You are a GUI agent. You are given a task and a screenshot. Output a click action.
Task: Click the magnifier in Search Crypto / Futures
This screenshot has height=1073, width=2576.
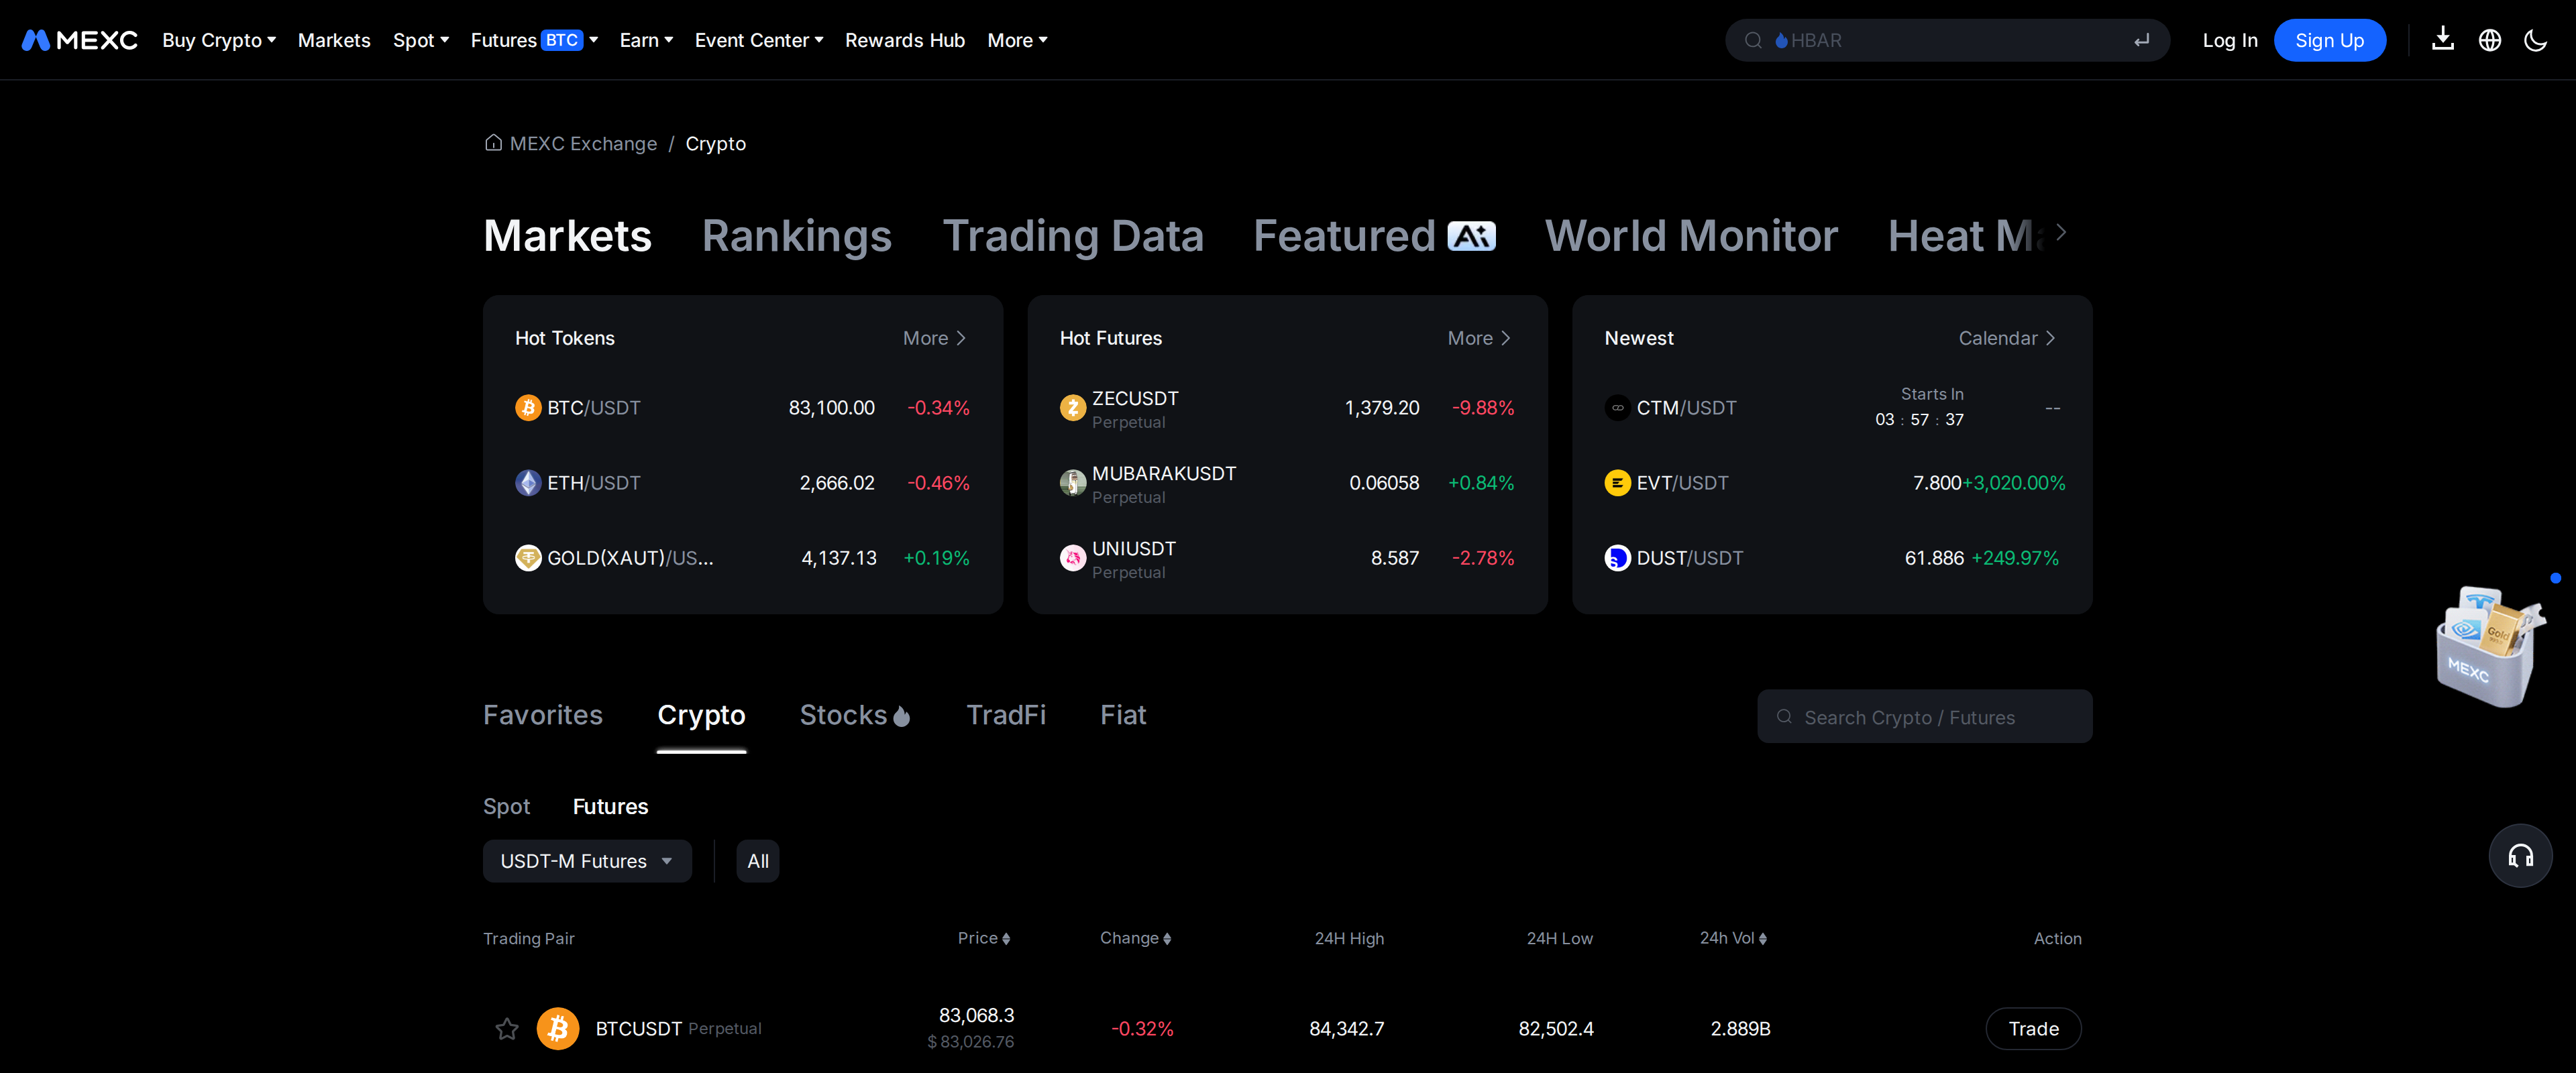[1784, 716]
